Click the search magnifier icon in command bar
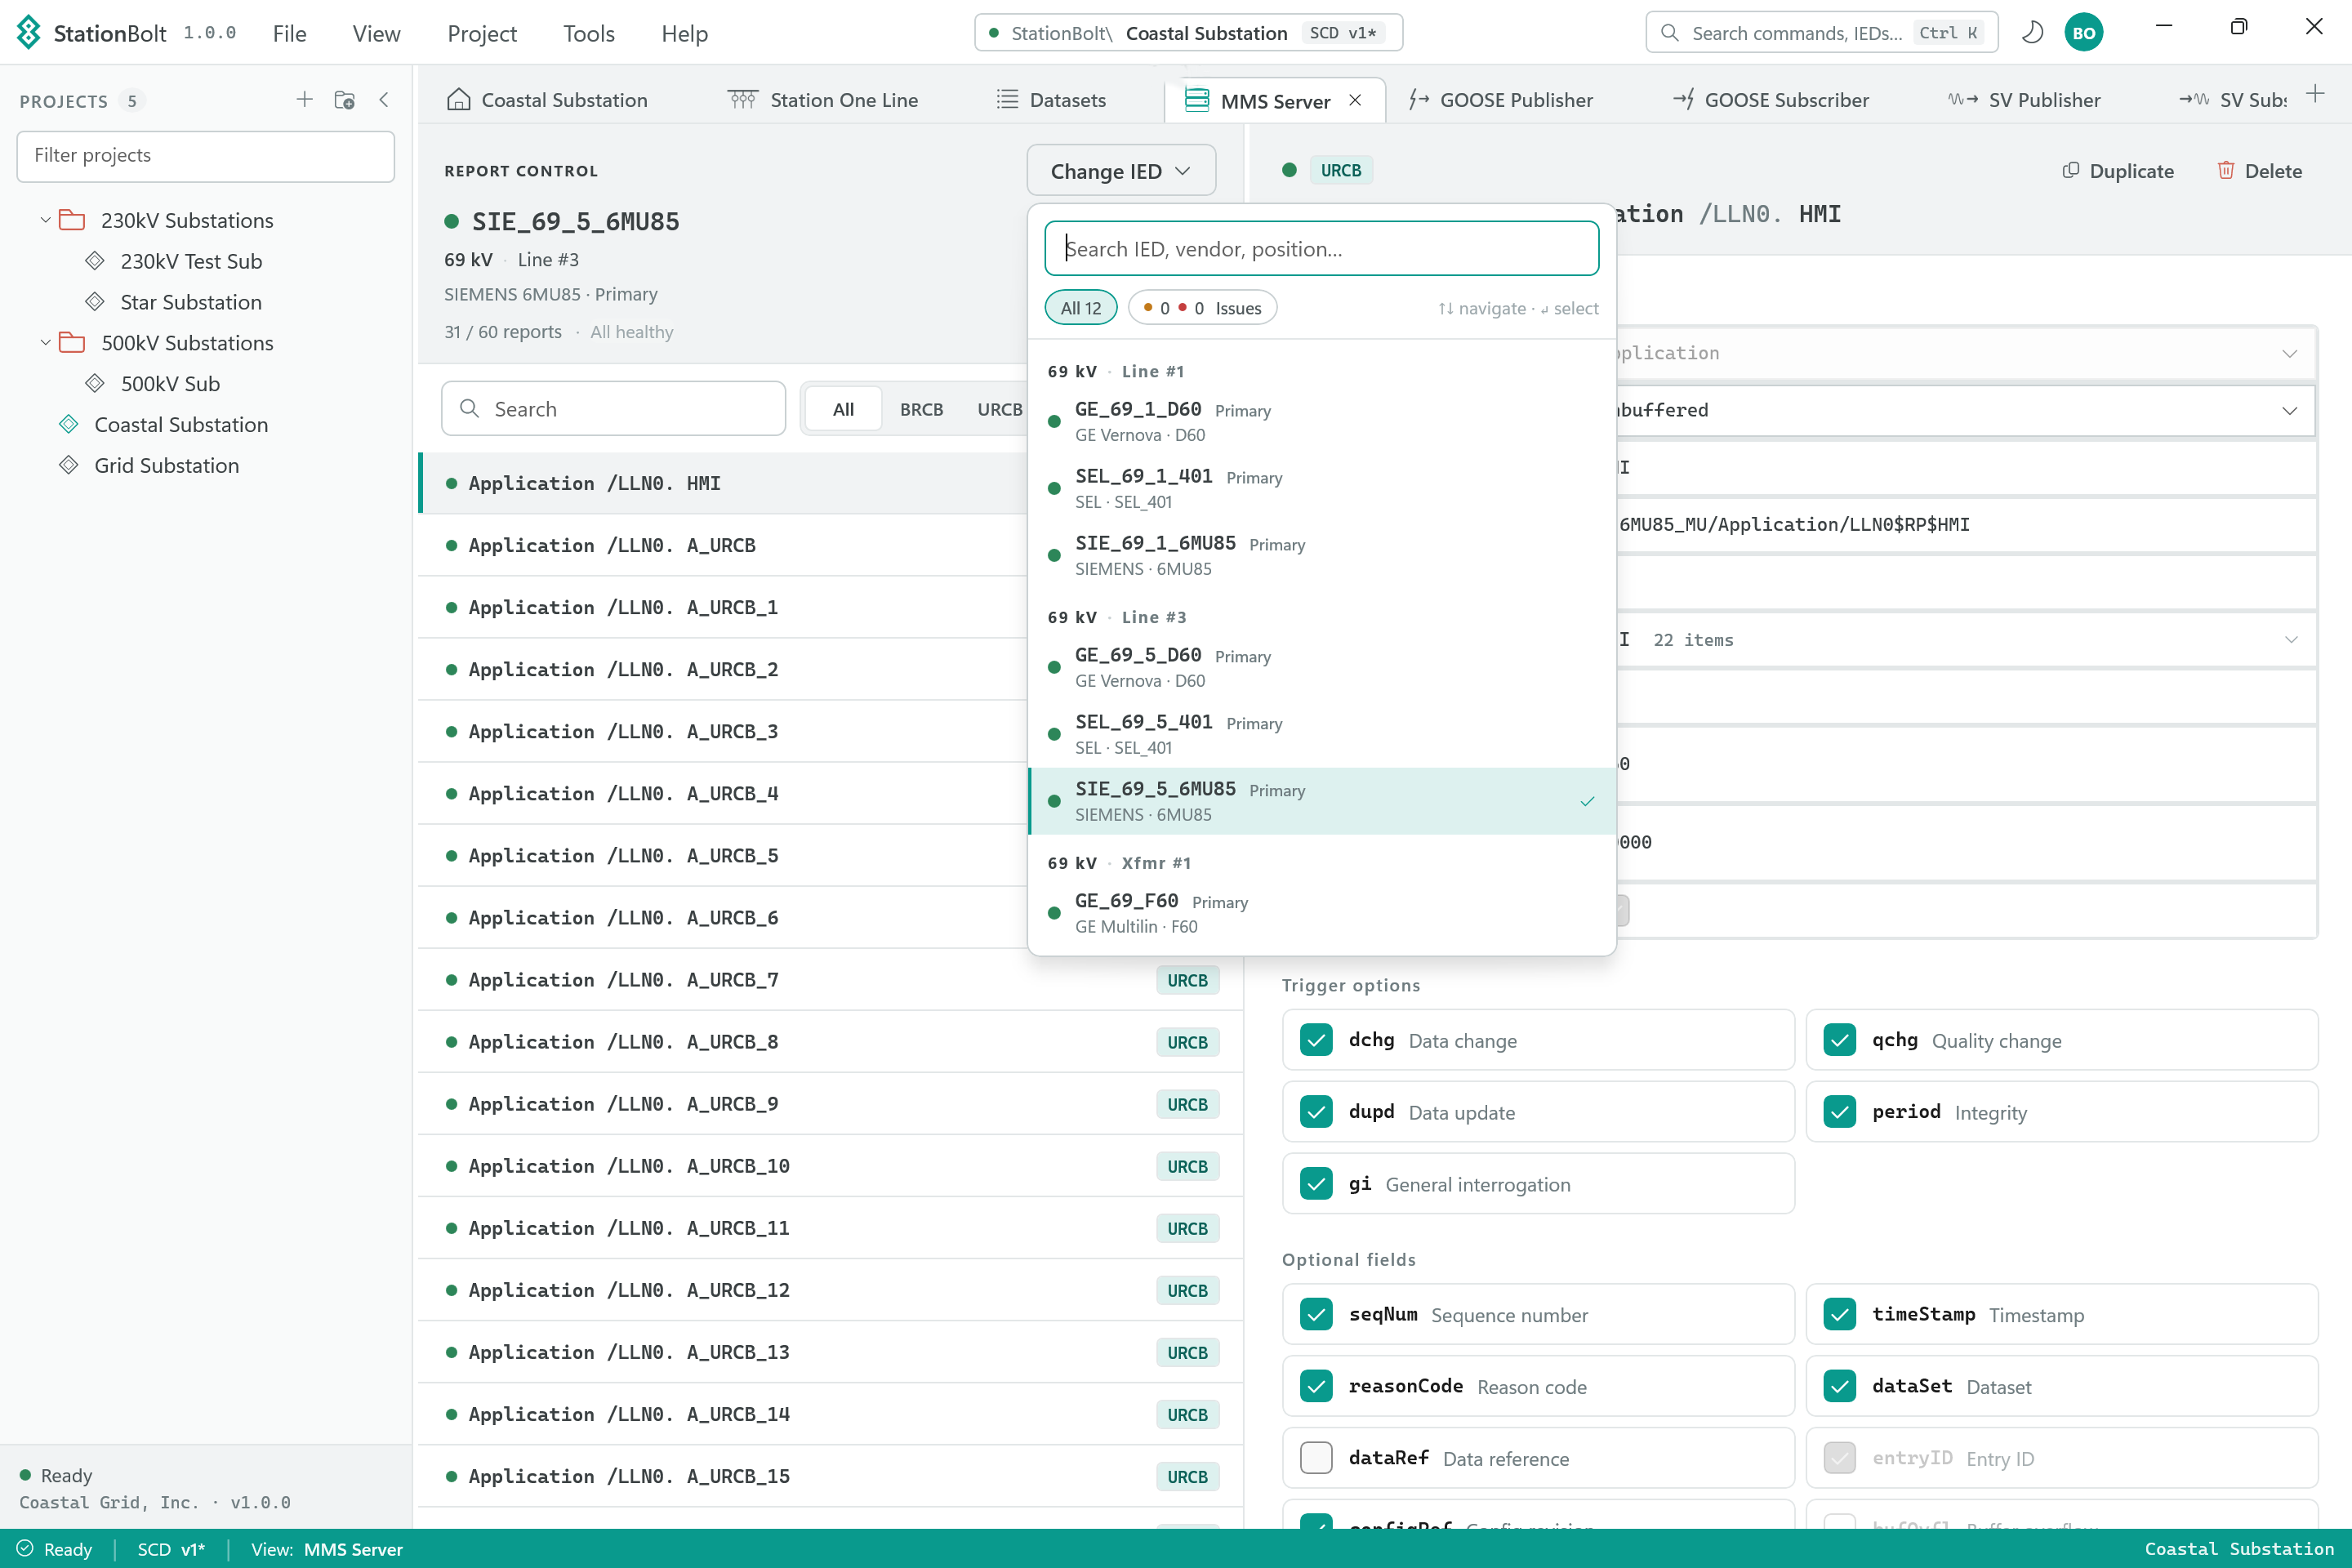The image size is (2352, 1568). [1669, 33]
